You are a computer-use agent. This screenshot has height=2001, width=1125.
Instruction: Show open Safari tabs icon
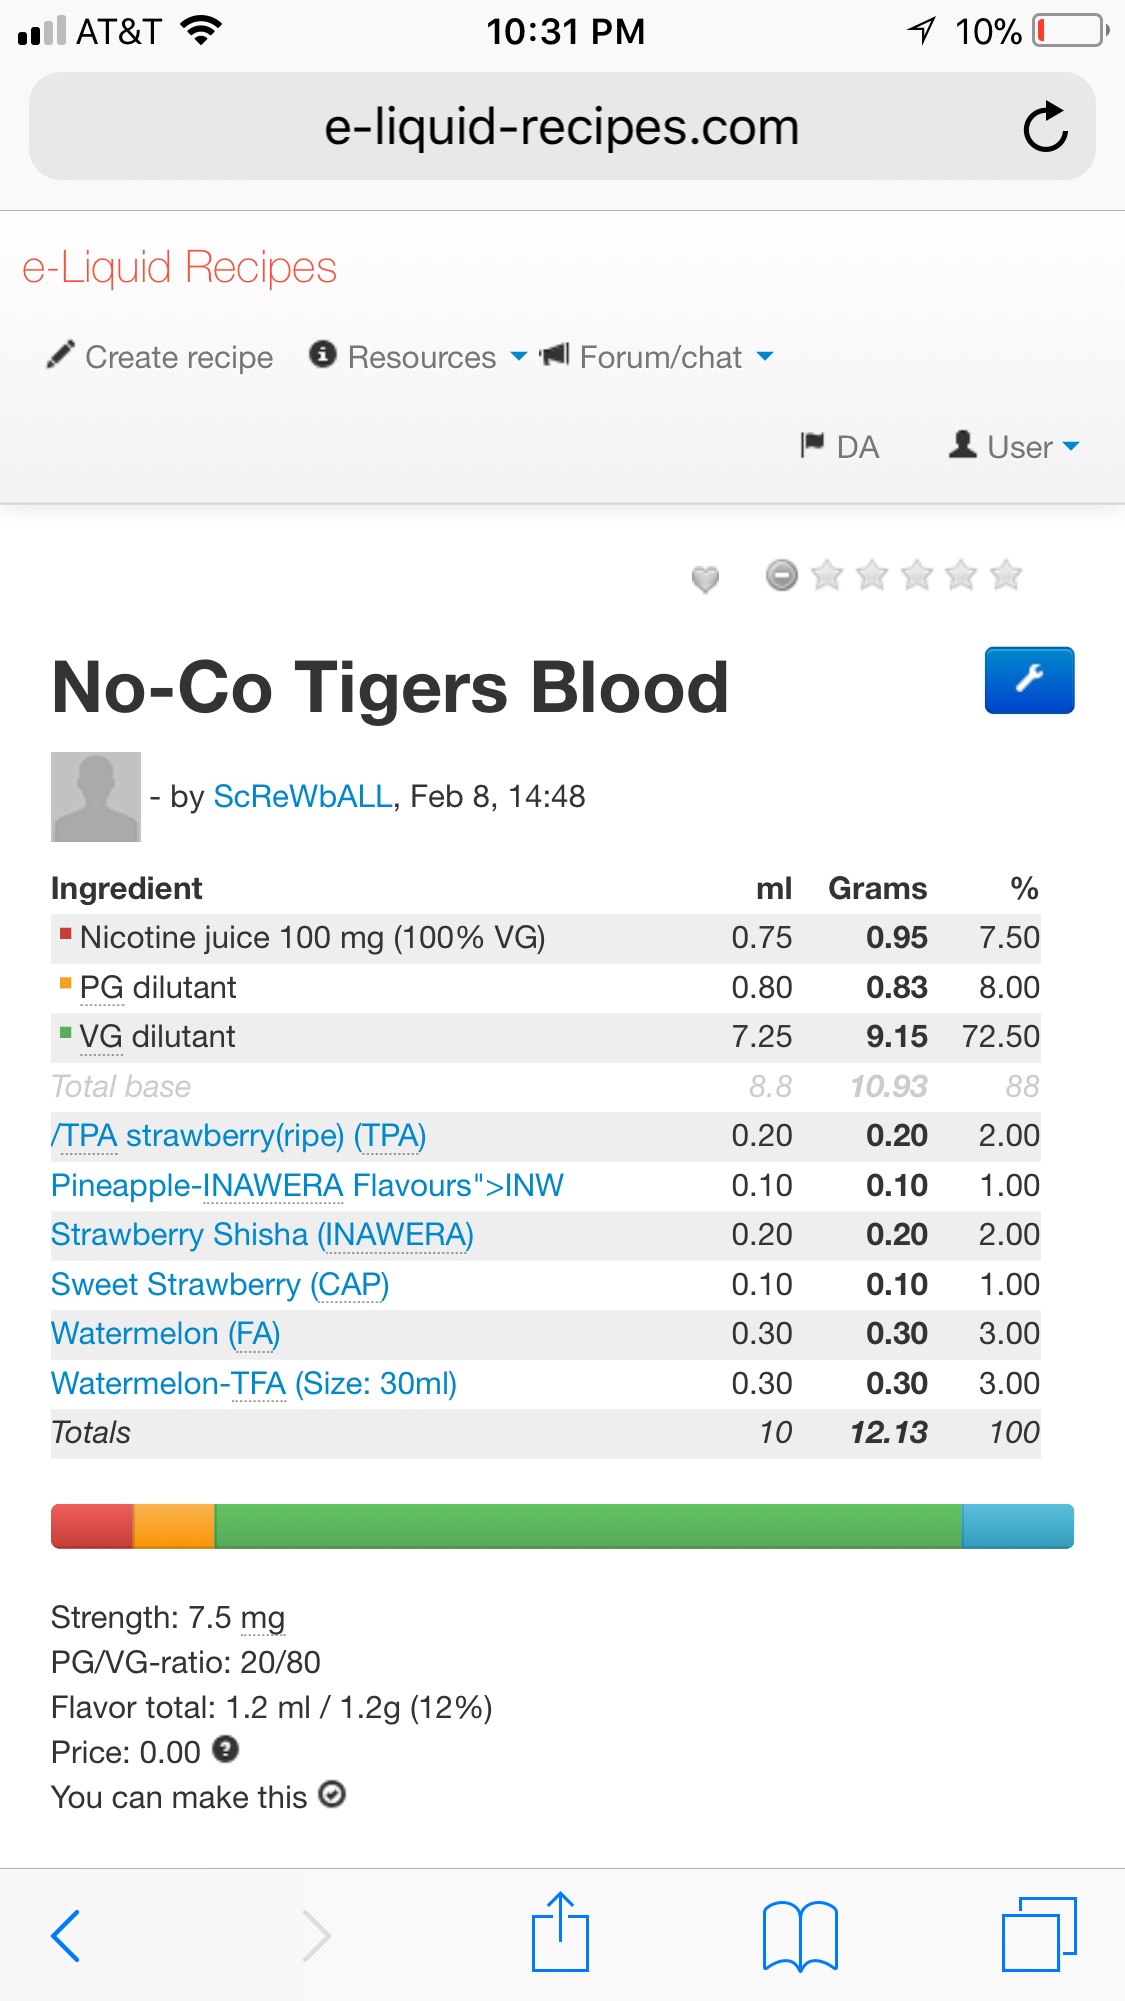(x=1038, y=1935)
